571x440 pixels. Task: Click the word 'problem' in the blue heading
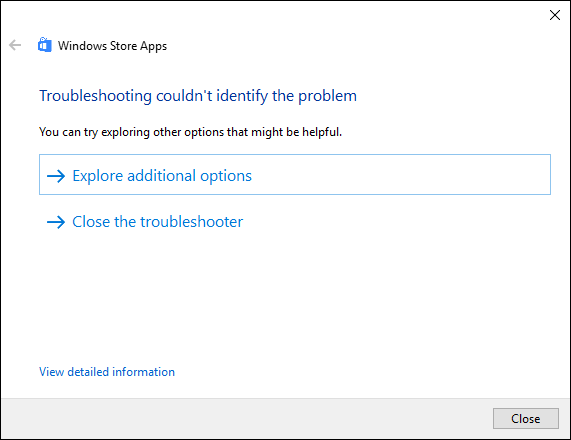(x=327, y=97)
